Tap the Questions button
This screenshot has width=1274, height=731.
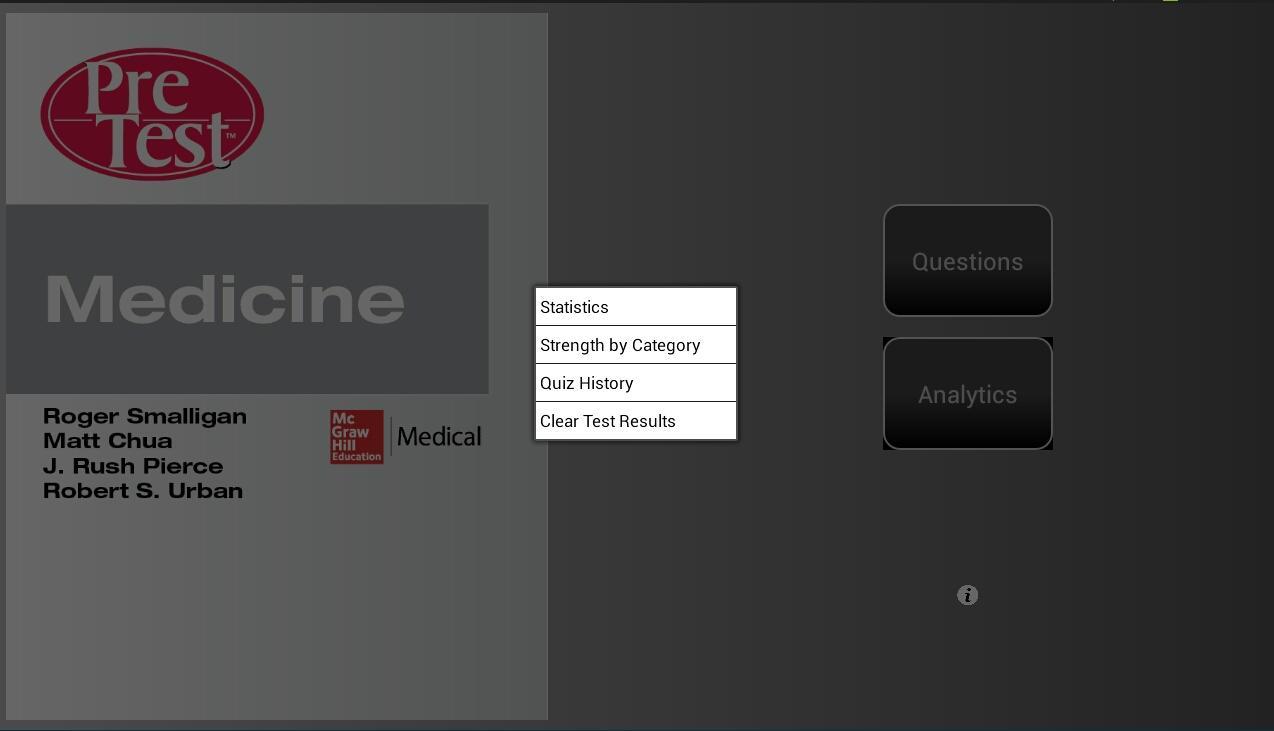pos(967,261)
